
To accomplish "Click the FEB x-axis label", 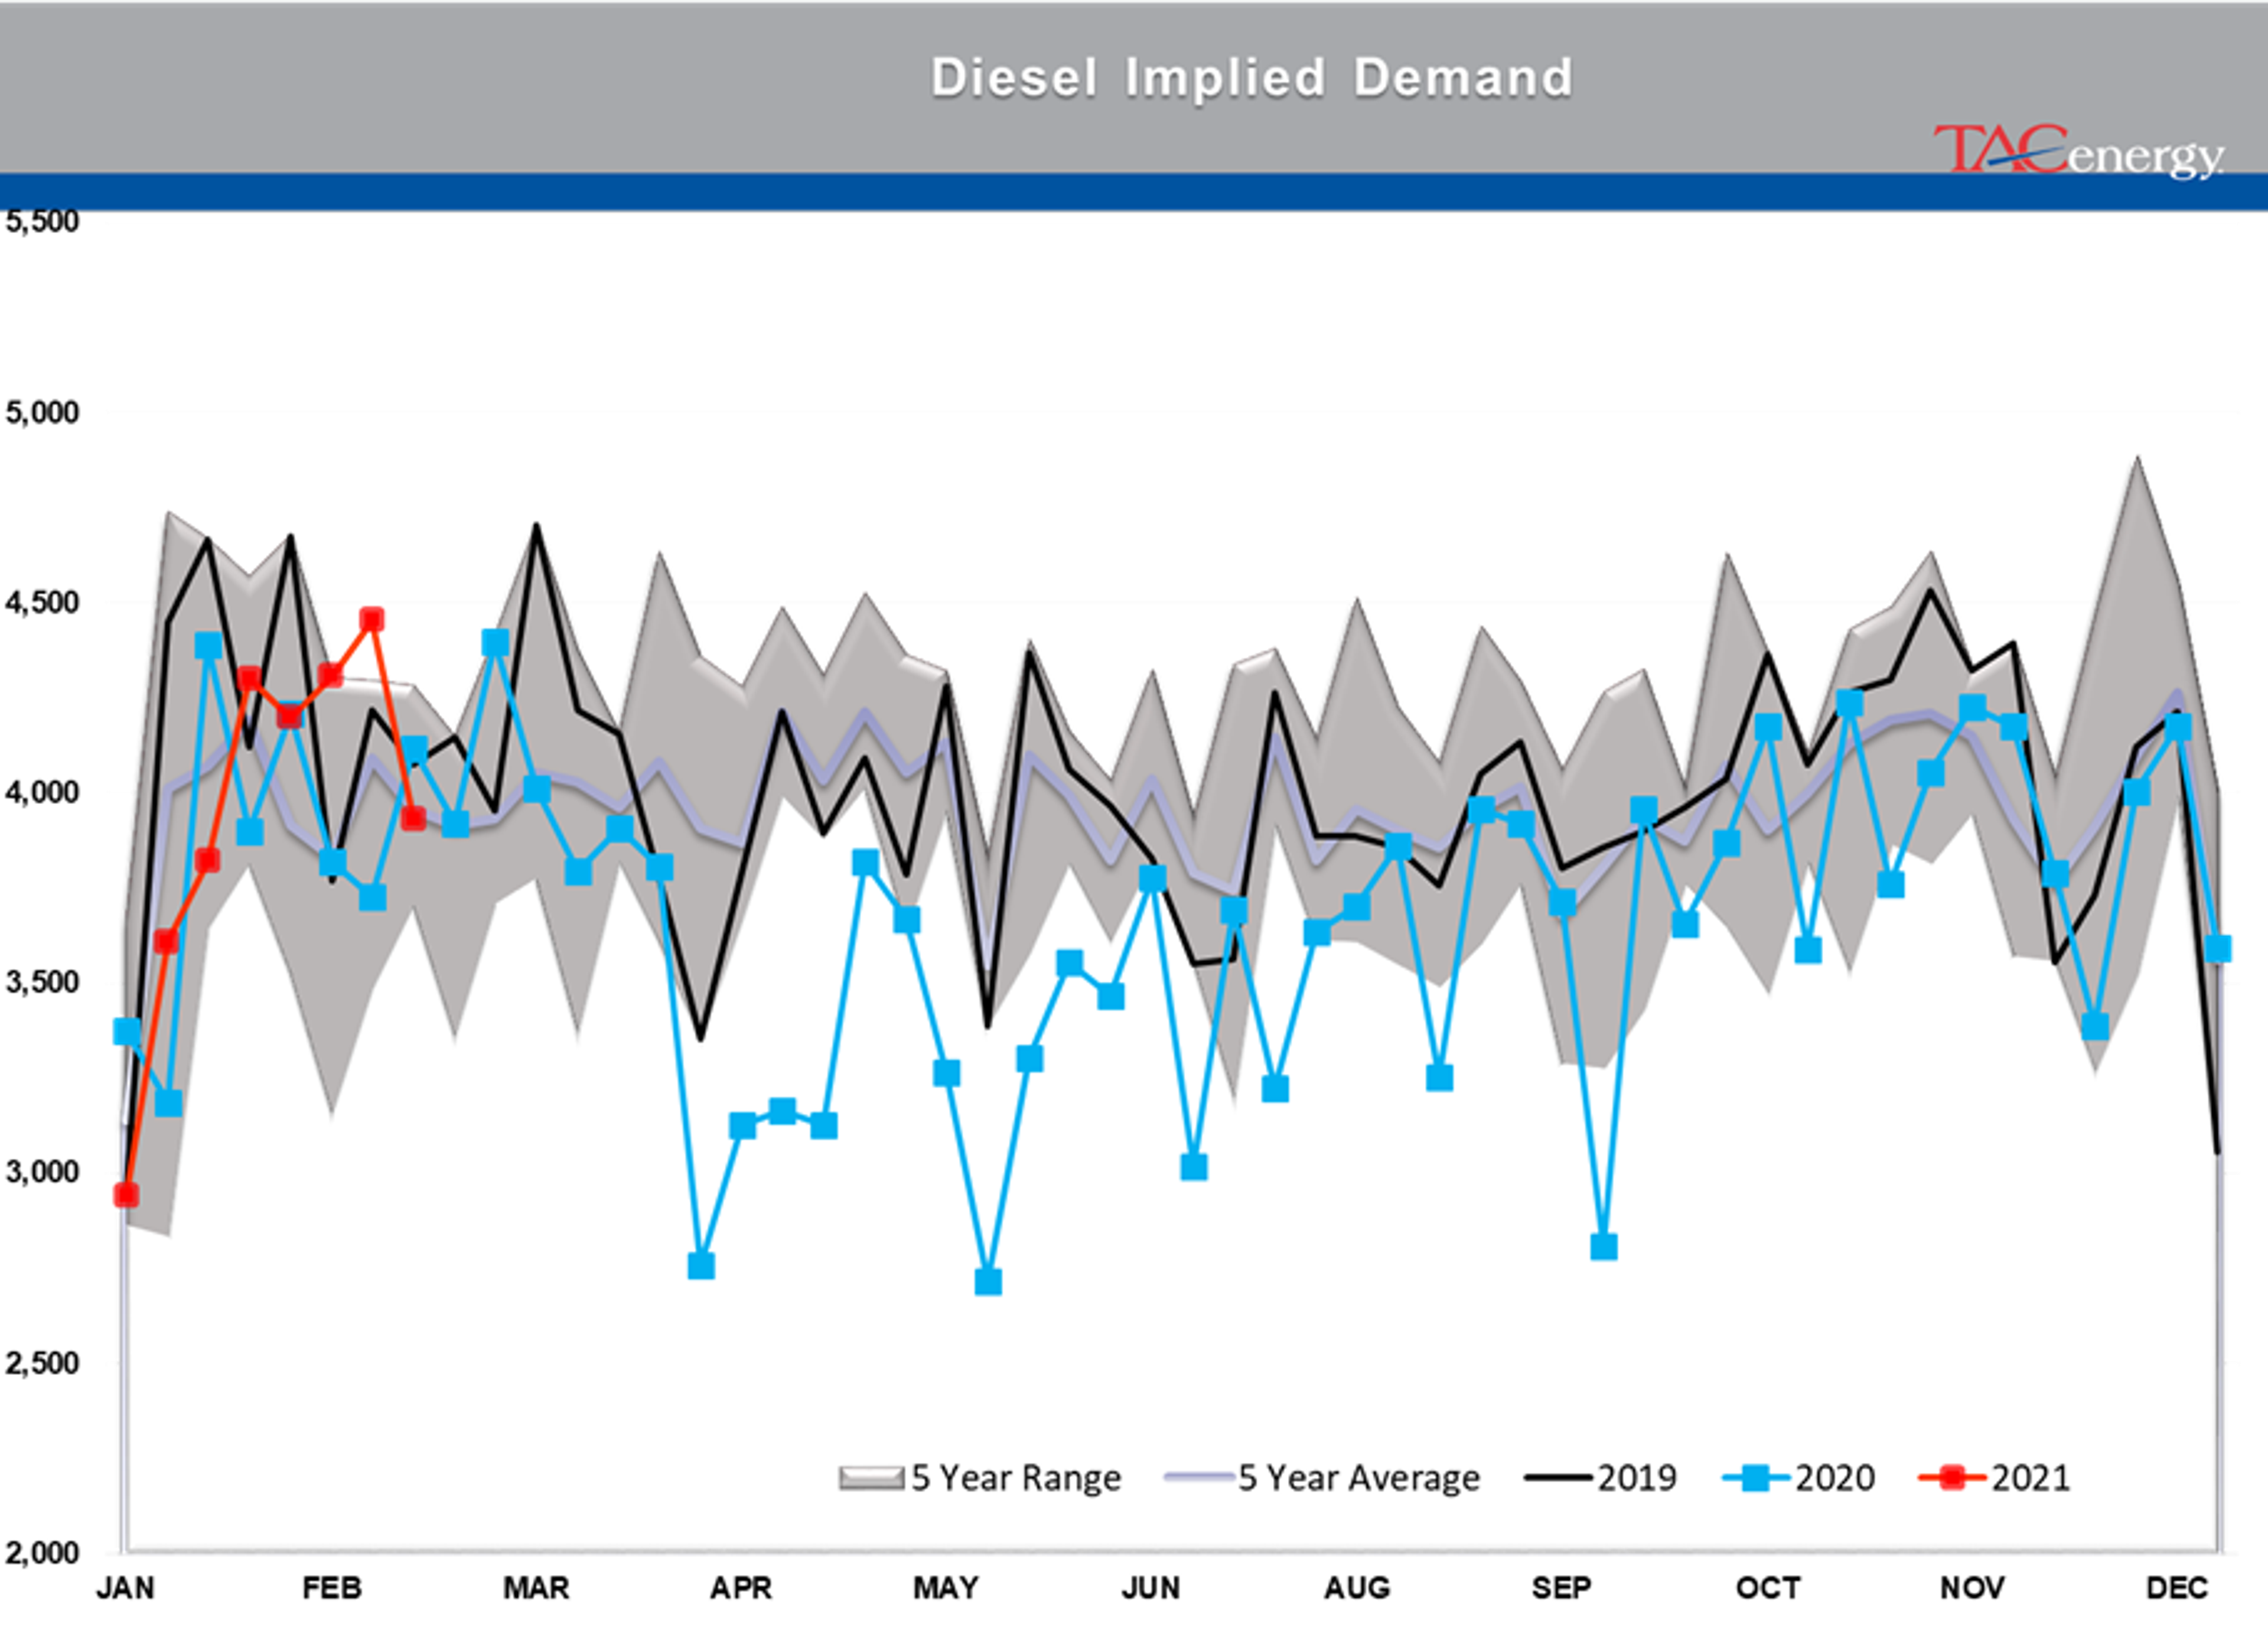I will [331, 1588].
